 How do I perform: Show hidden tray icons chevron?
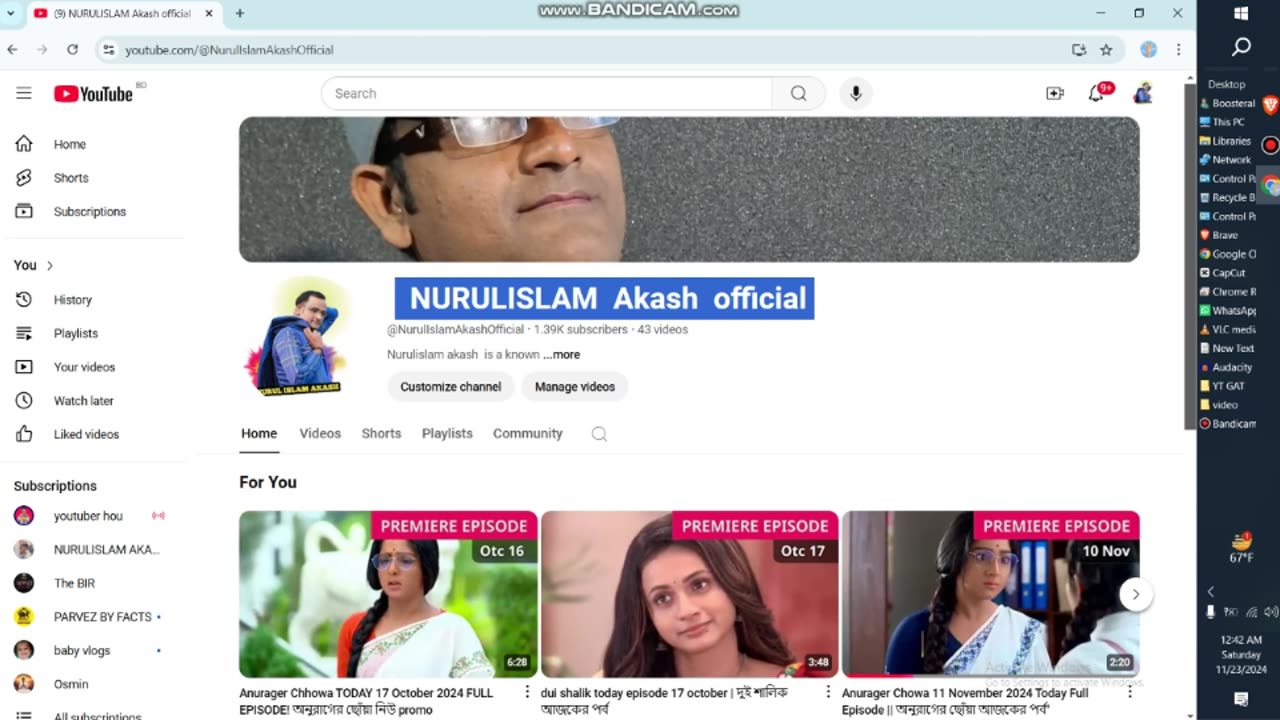(x=1210, y=592)
